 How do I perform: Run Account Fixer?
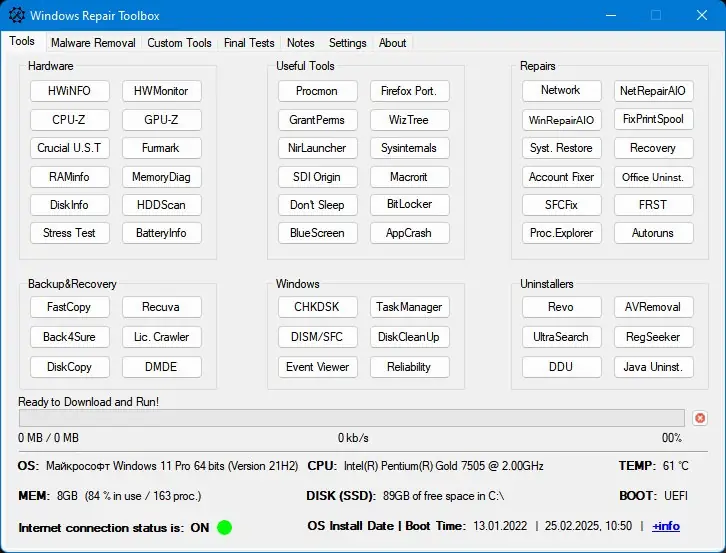[x=561, y=176]
